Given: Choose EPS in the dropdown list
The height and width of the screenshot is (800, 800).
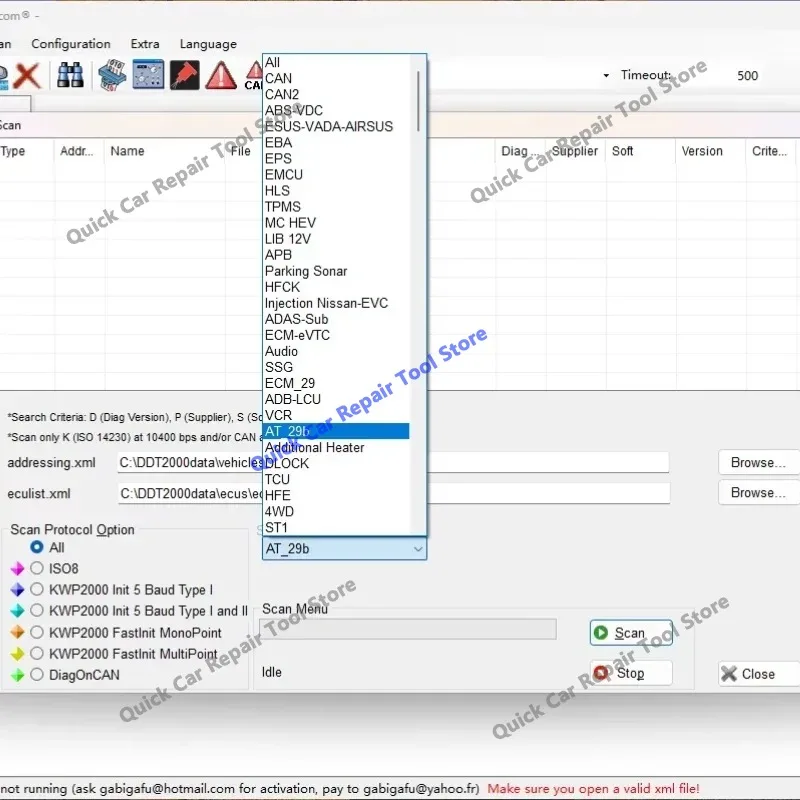Looking at the screenshot, I should pyautogui.click(x=336, y=159).
